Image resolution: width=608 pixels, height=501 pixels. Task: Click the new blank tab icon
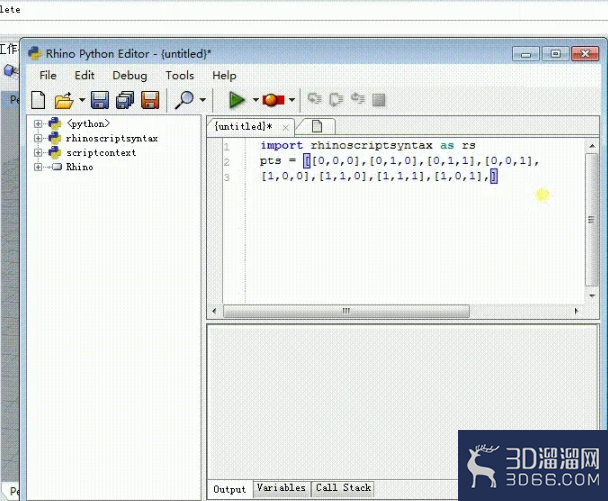(x=317, y=126)
